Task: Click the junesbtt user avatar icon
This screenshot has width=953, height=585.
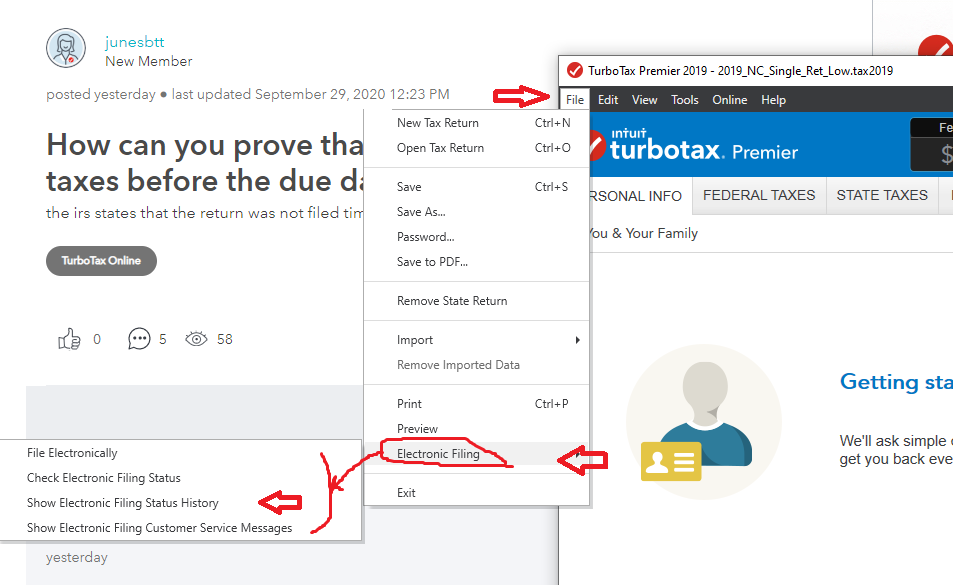Action: tap(66, 48)
